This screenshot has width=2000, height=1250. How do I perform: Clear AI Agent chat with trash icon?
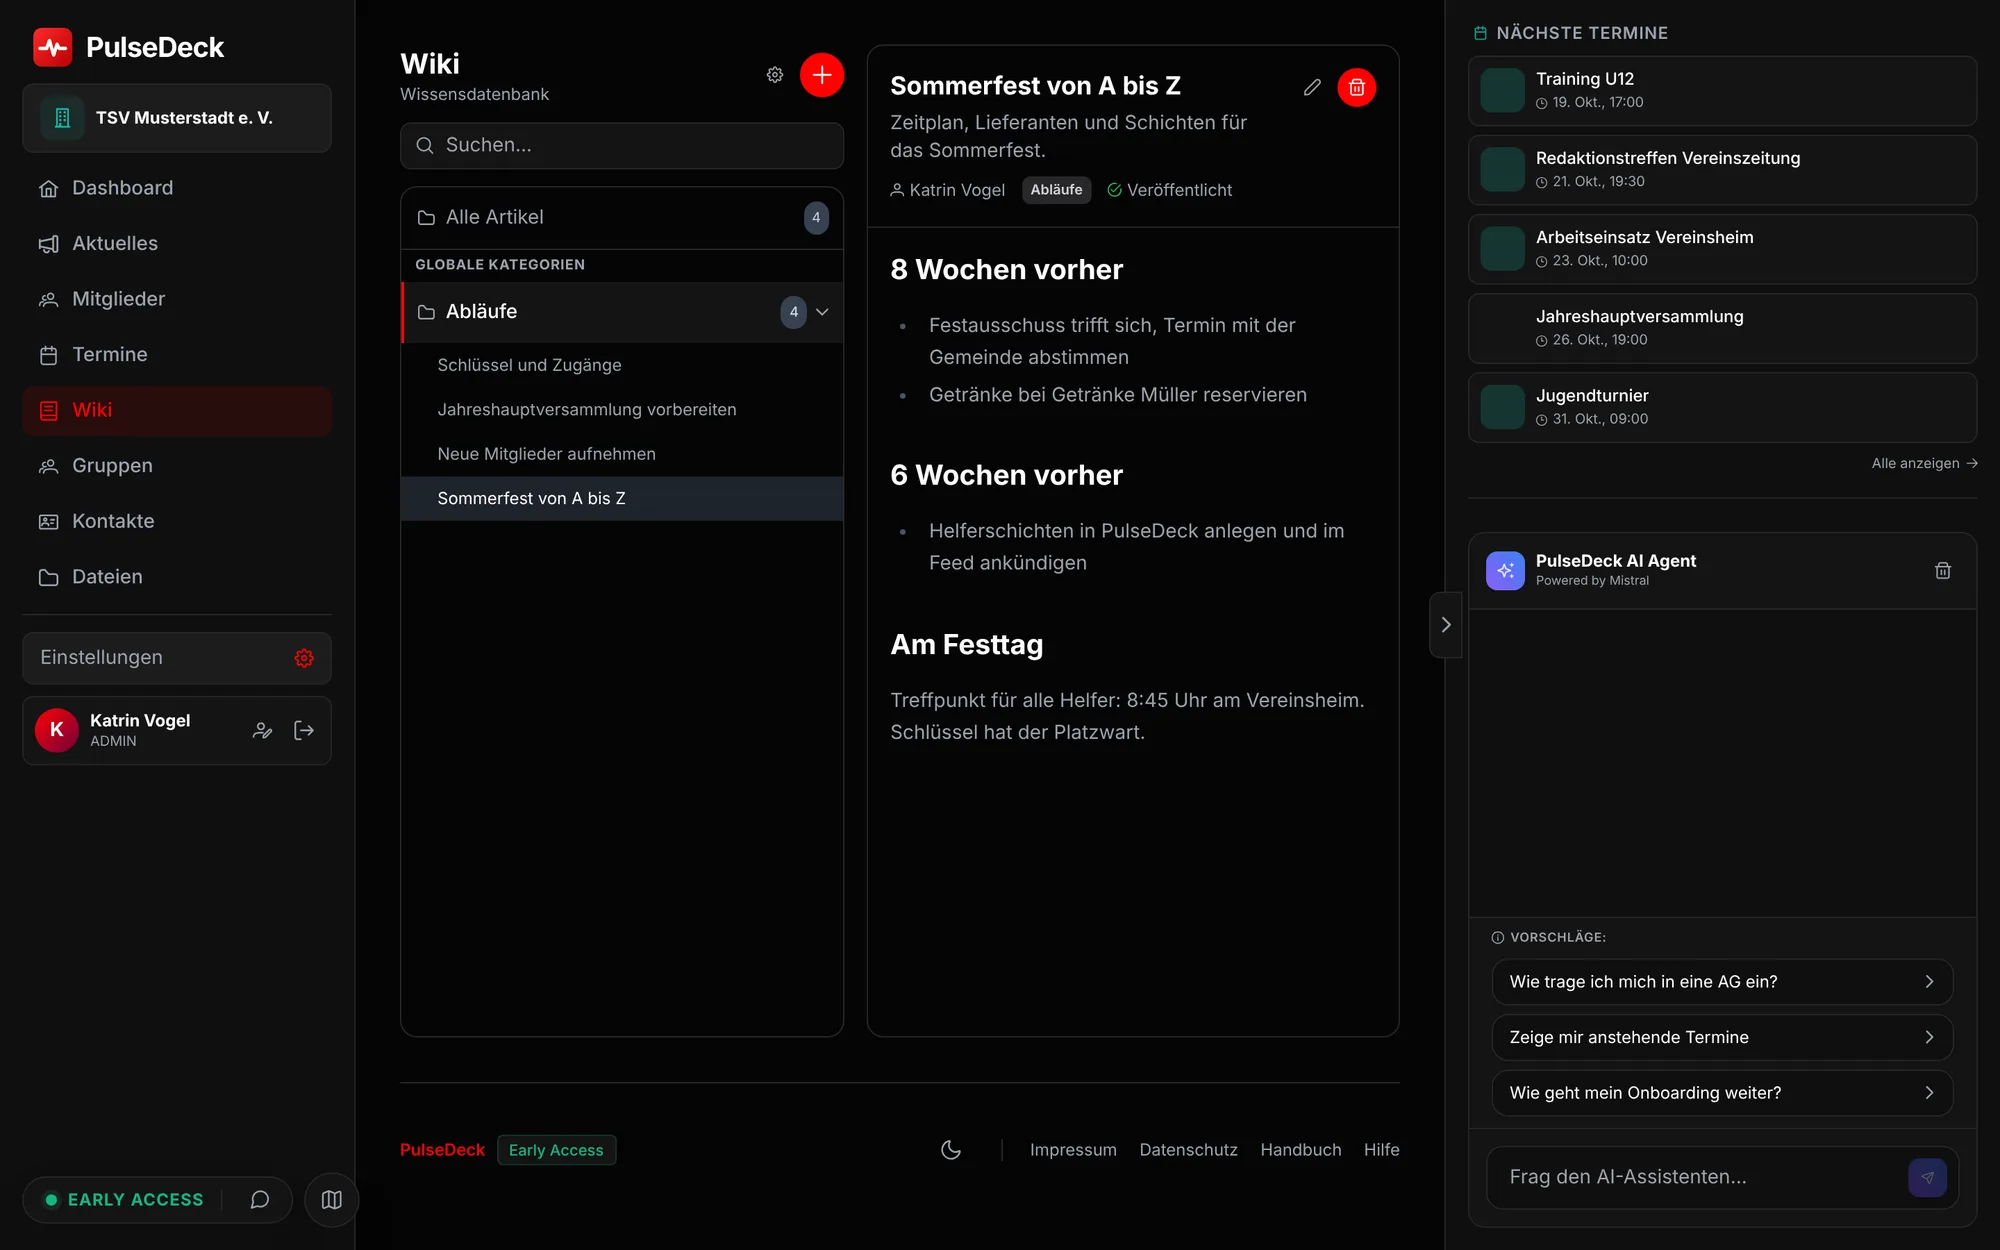[1942, 570]
